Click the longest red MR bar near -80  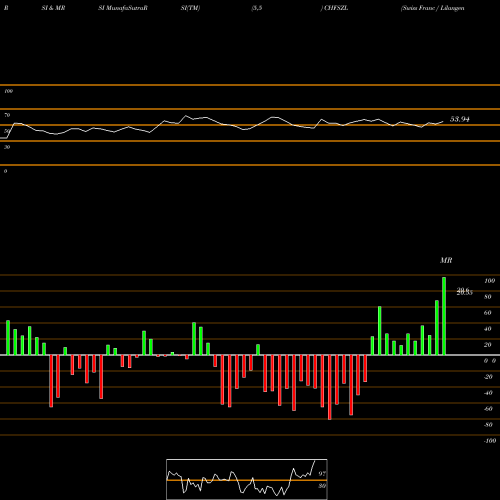[x=330, y=387]
